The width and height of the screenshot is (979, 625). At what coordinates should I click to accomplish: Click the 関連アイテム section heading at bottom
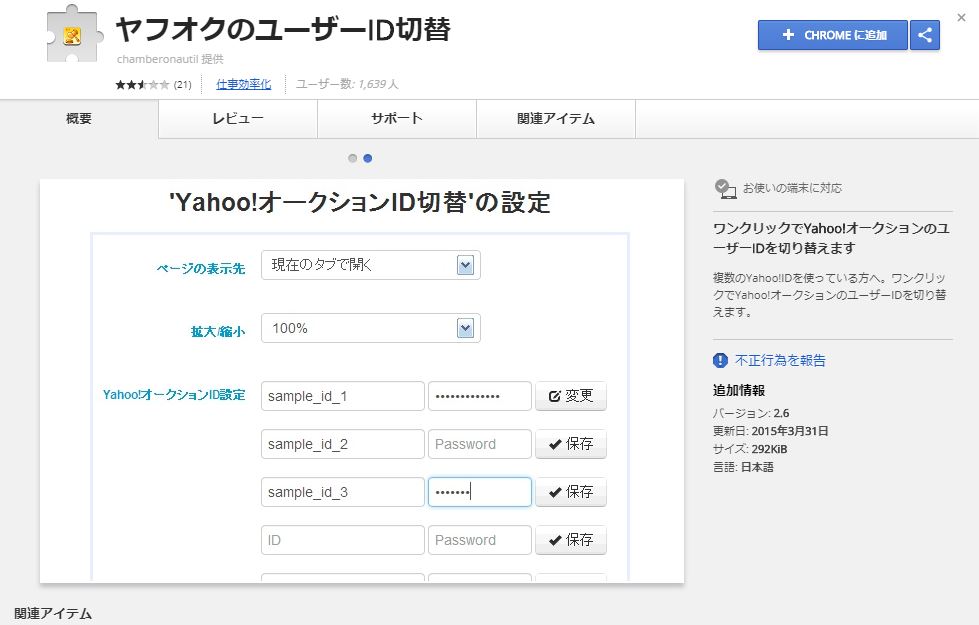coord(53,614)
